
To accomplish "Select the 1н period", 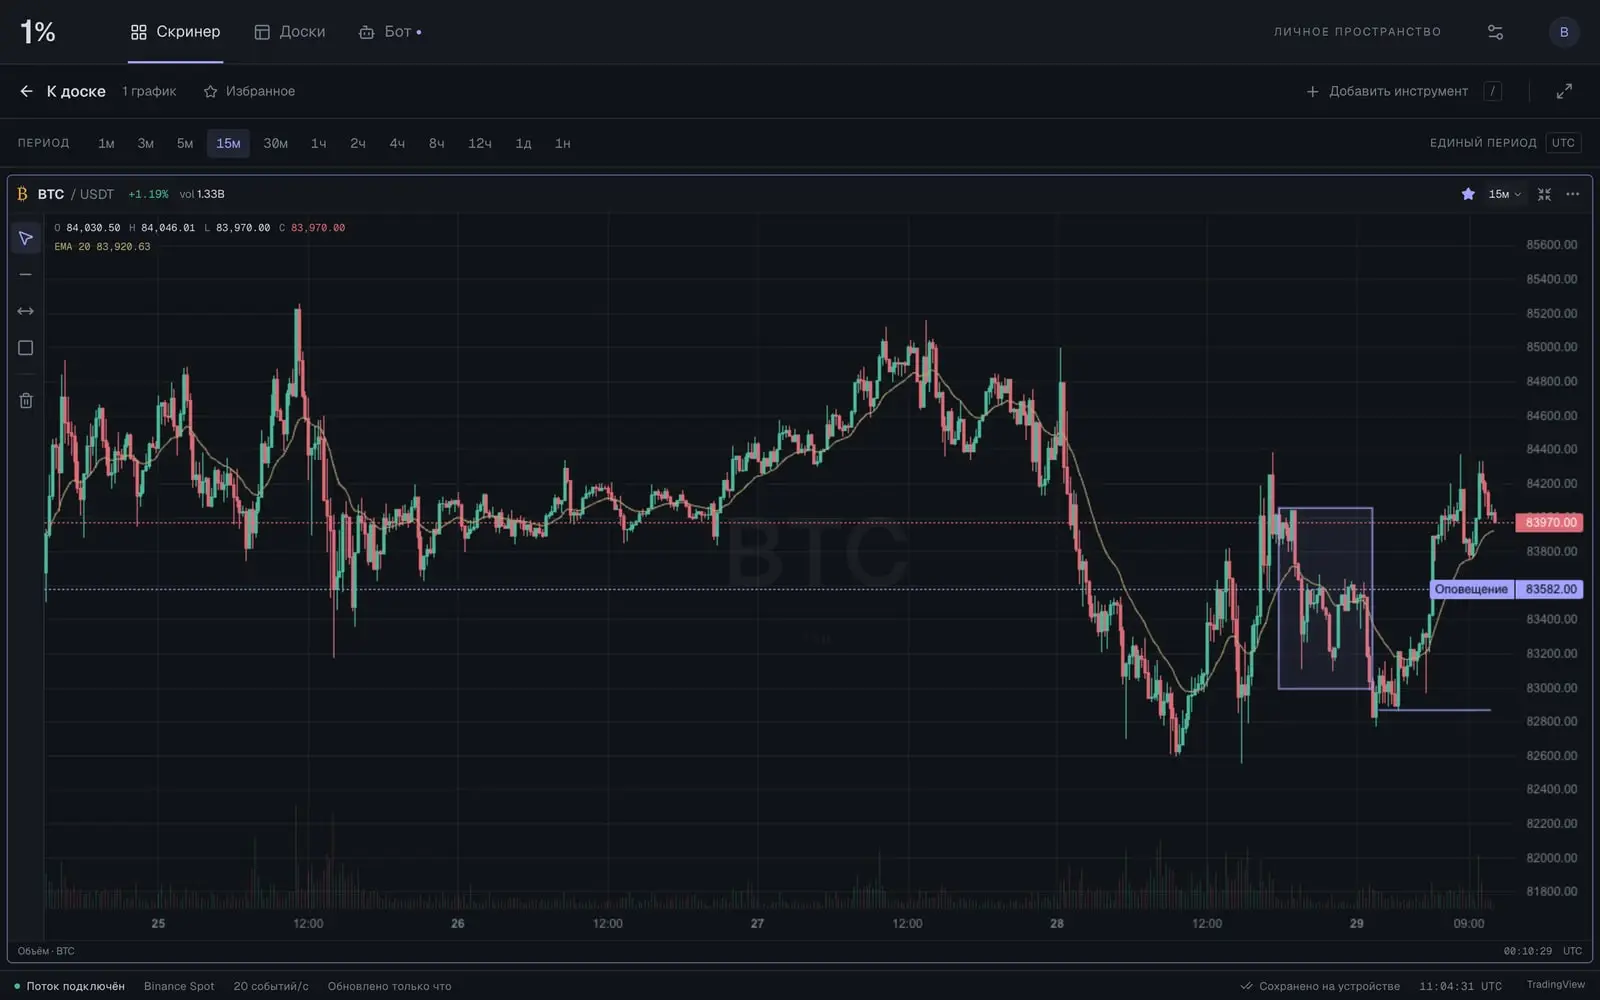I will (x=563, y=143).
